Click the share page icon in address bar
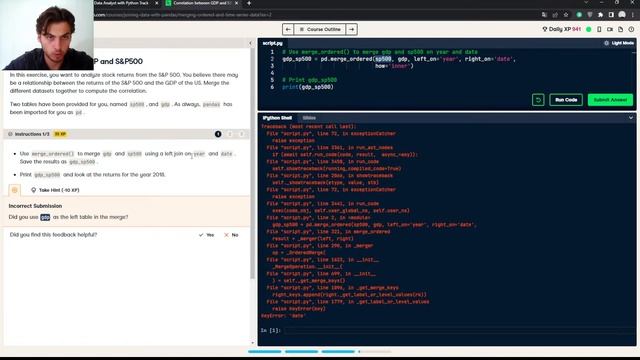Image resolution: width=640 pixels, height=360 pixels. point(555,15)
